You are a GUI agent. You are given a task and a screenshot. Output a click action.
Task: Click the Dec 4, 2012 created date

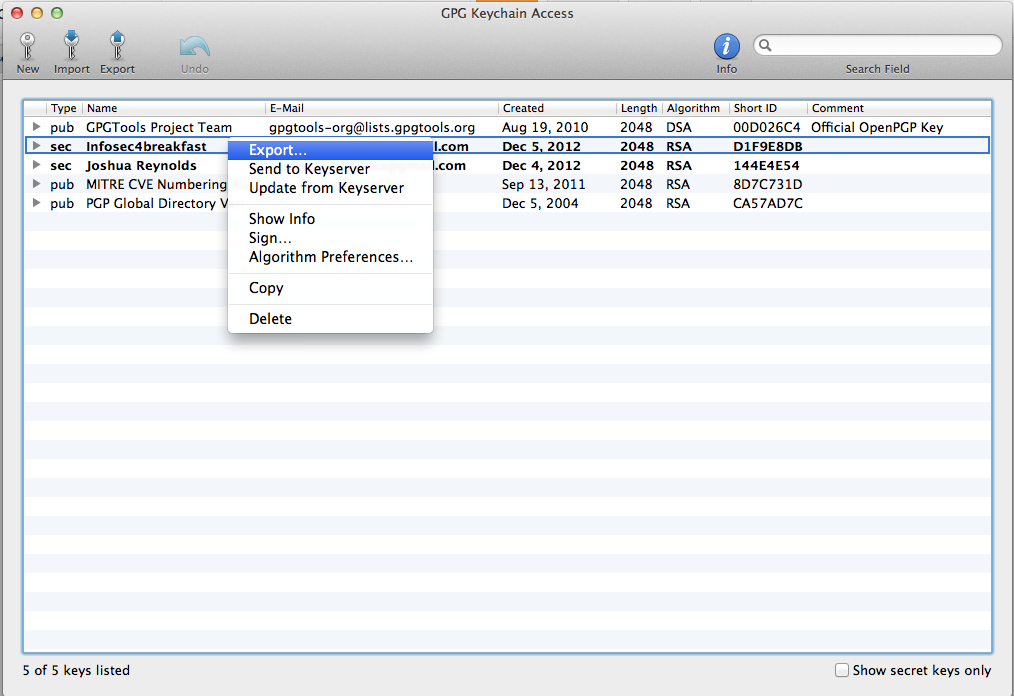541,166
